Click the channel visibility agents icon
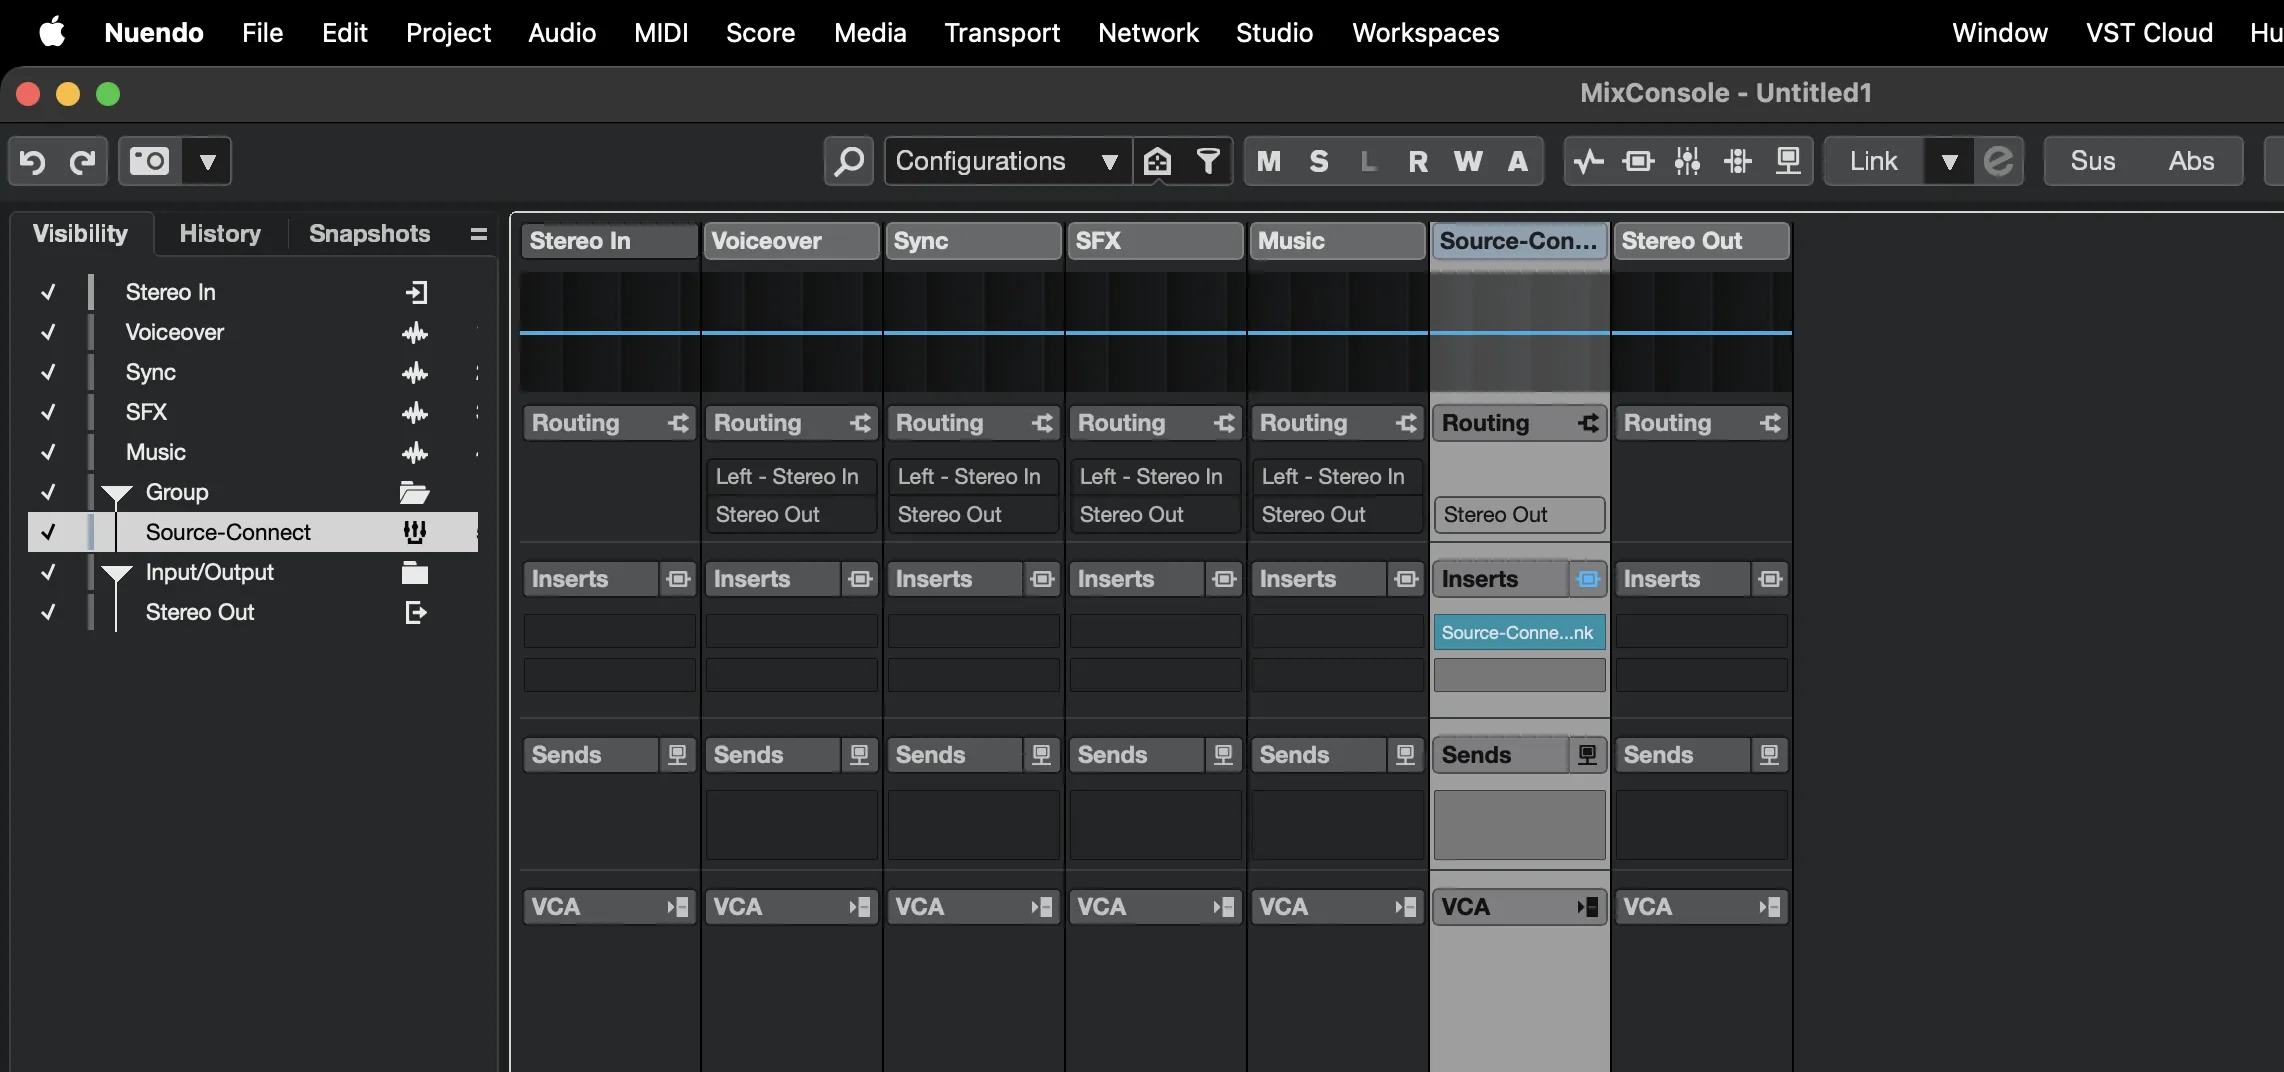Screen dimensions: 2284x1072 click(1158, 161)
